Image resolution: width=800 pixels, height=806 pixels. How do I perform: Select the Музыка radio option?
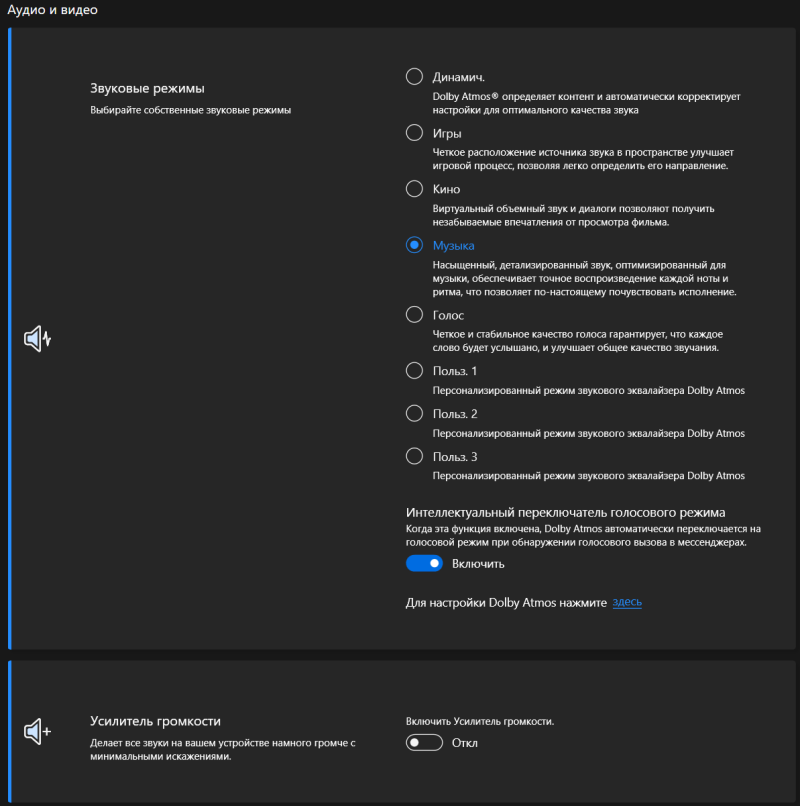[x=414, y=245]
